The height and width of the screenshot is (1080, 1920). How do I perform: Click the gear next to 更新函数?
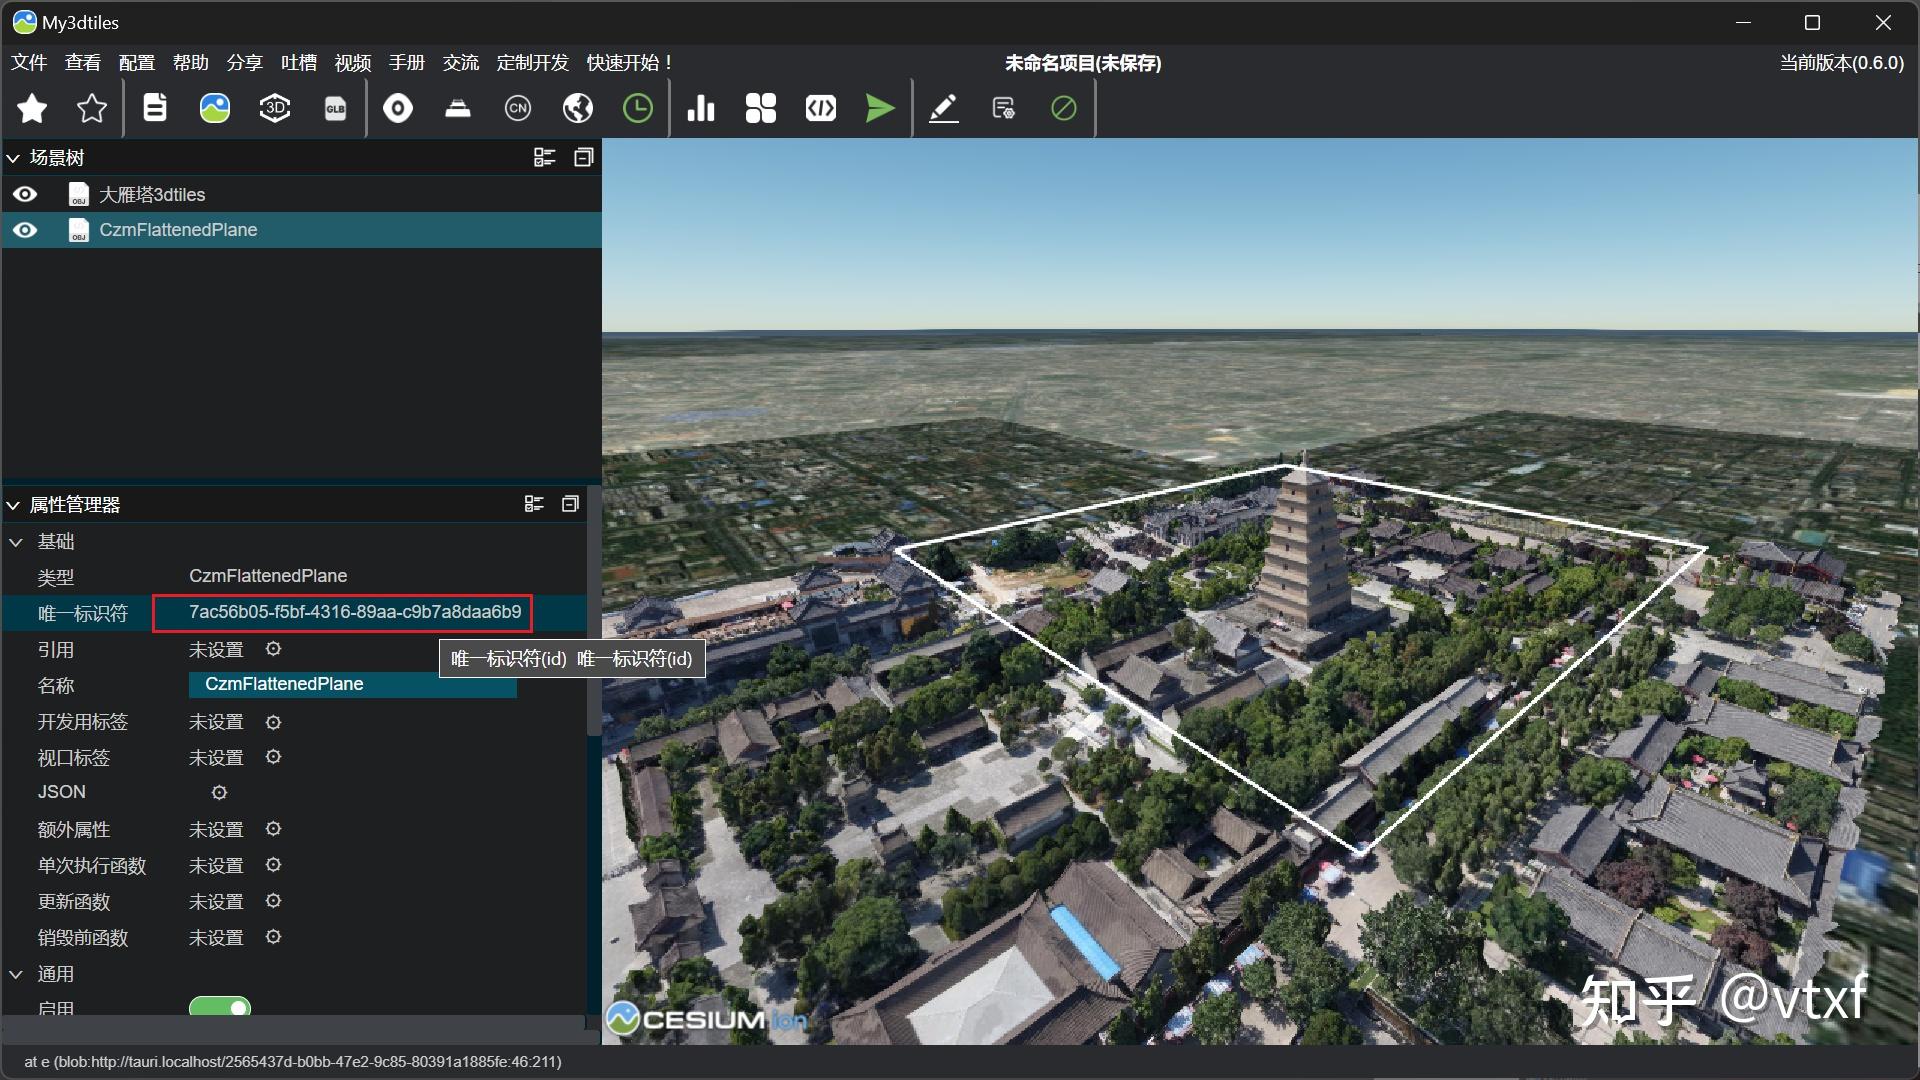pos(273,901)
